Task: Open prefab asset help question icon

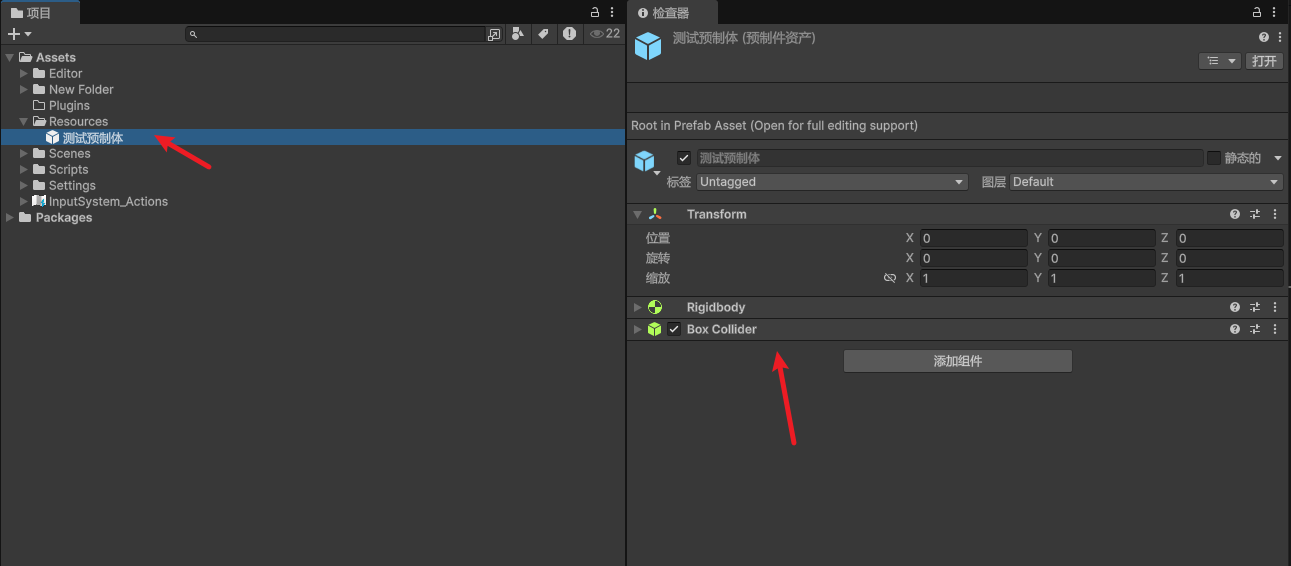Action: tap(1264, 37)
